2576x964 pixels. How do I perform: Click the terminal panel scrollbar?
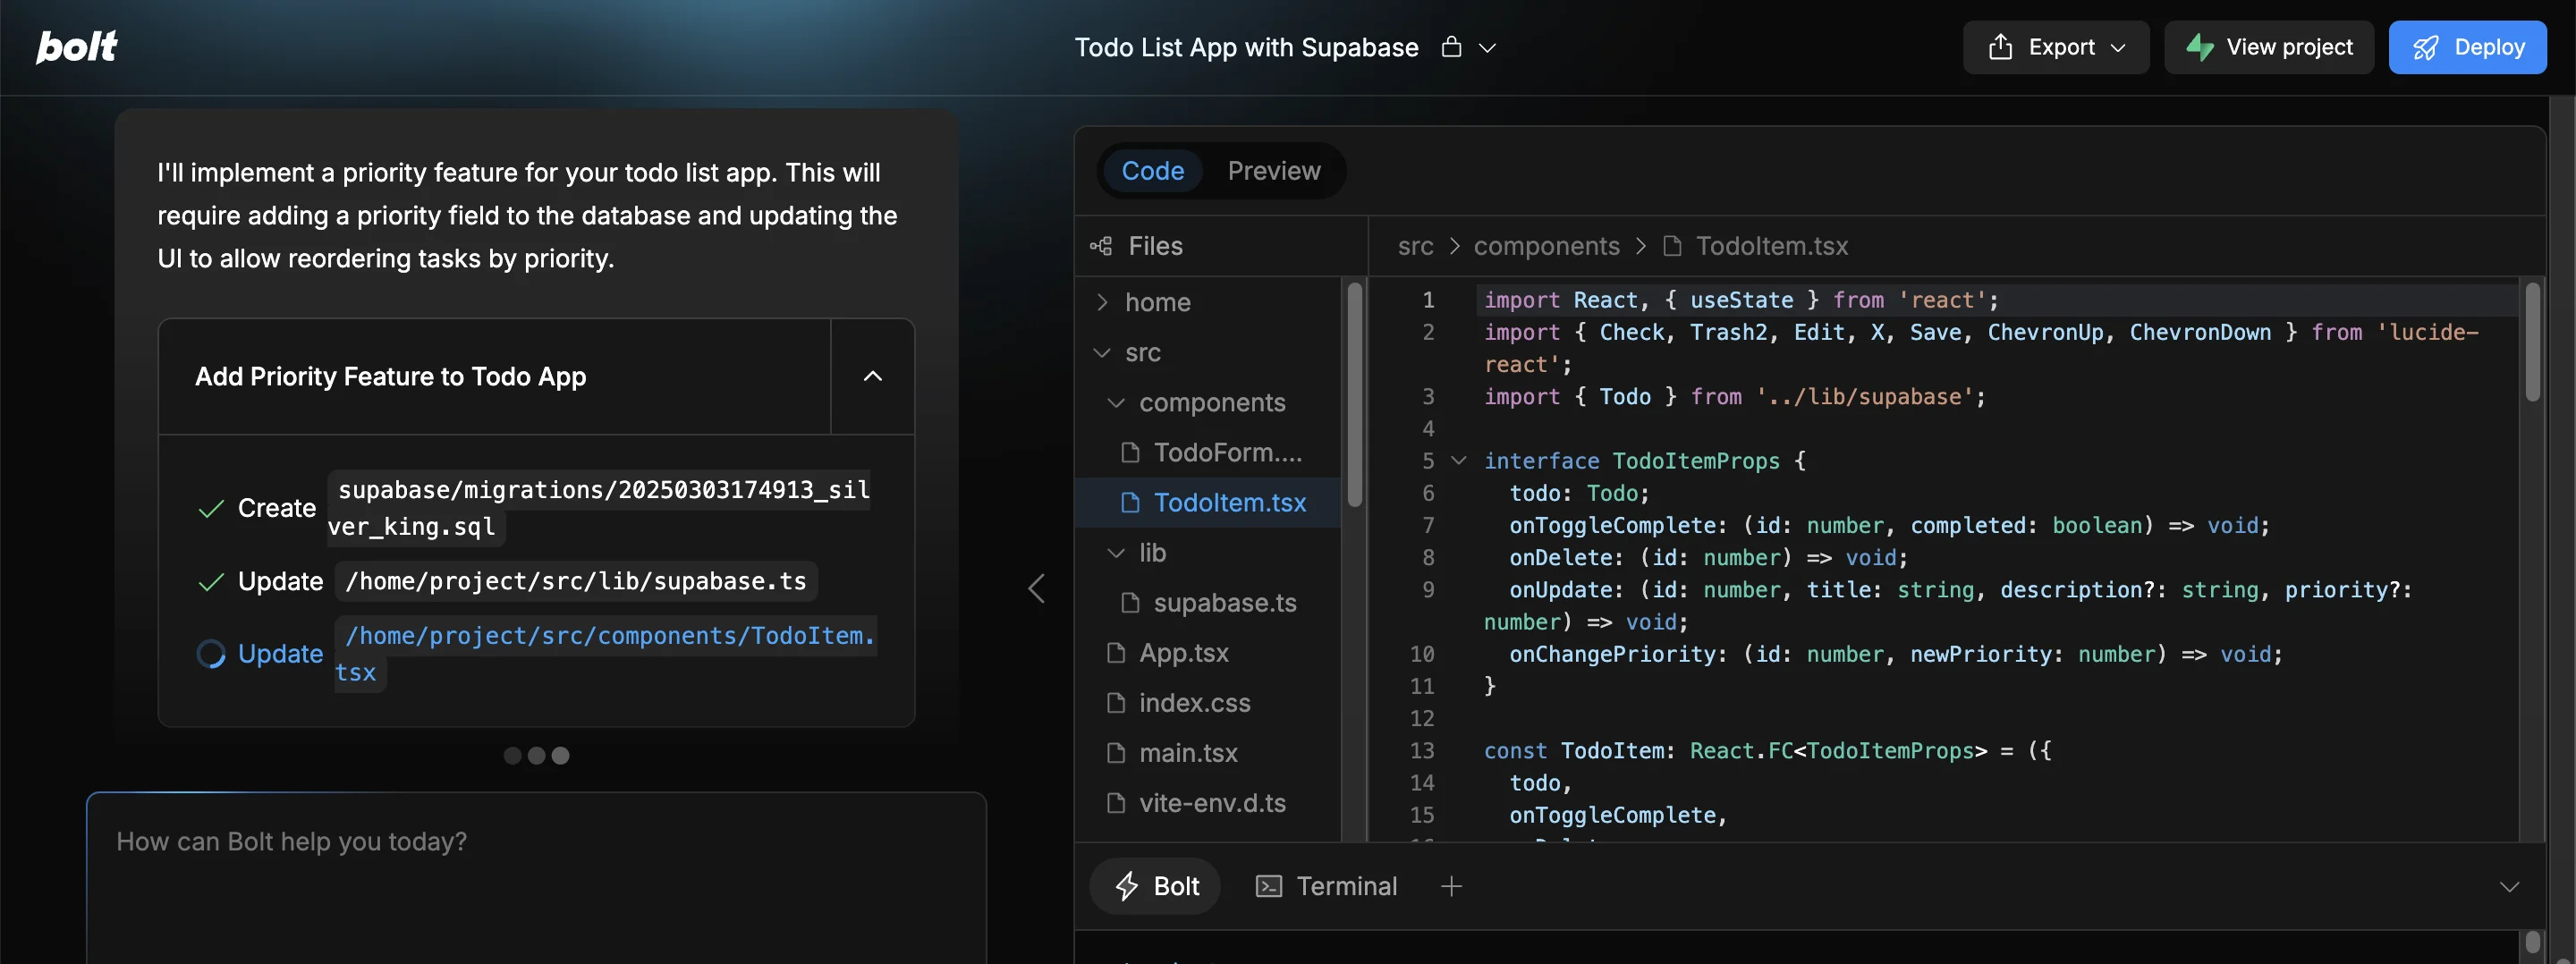click(2532, 943)
